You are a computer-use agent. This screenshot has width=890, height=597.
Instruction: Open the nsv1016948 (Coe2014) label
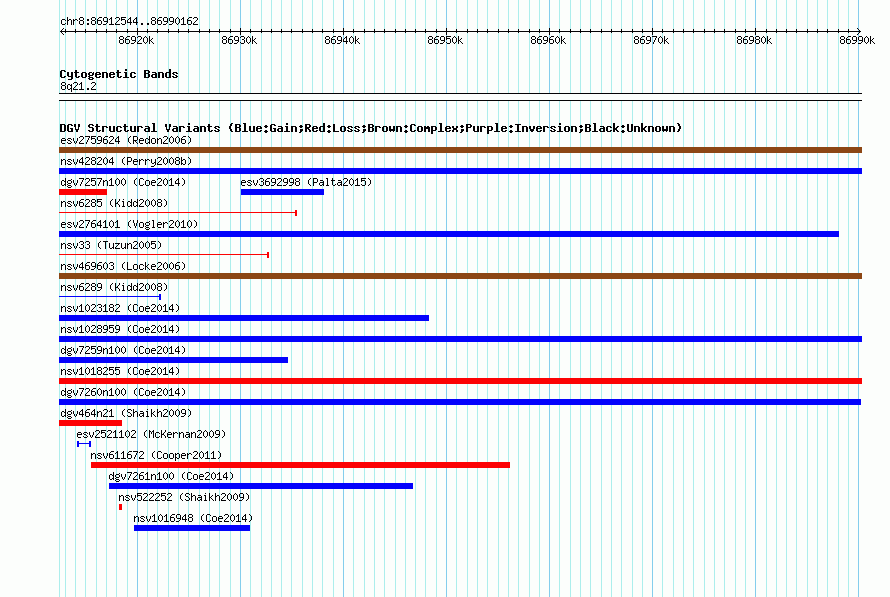coord(193,518)
